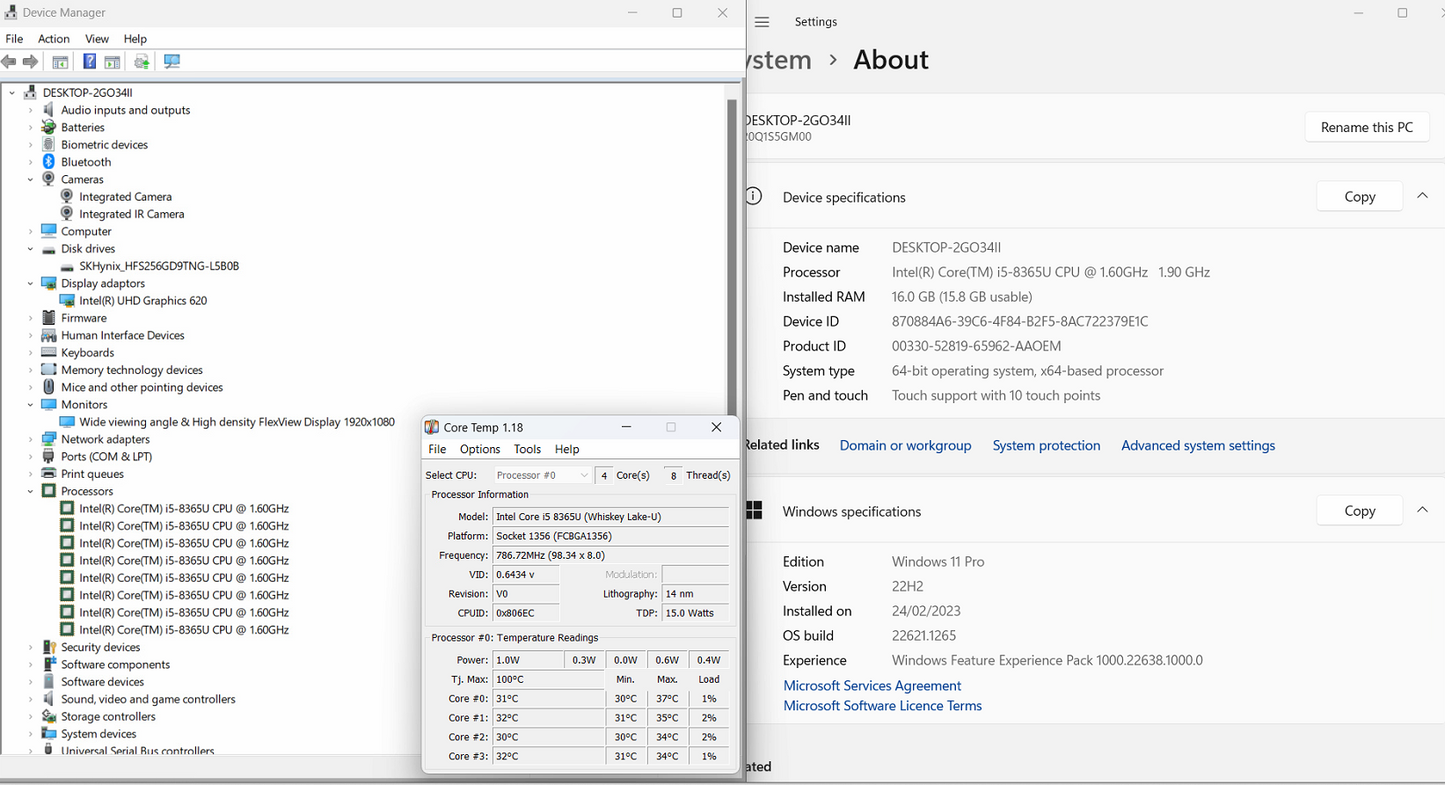The height and width of the screenshot is (785, 1445).
Task: Open Advanced system settings link
Action: (1198, 445)
